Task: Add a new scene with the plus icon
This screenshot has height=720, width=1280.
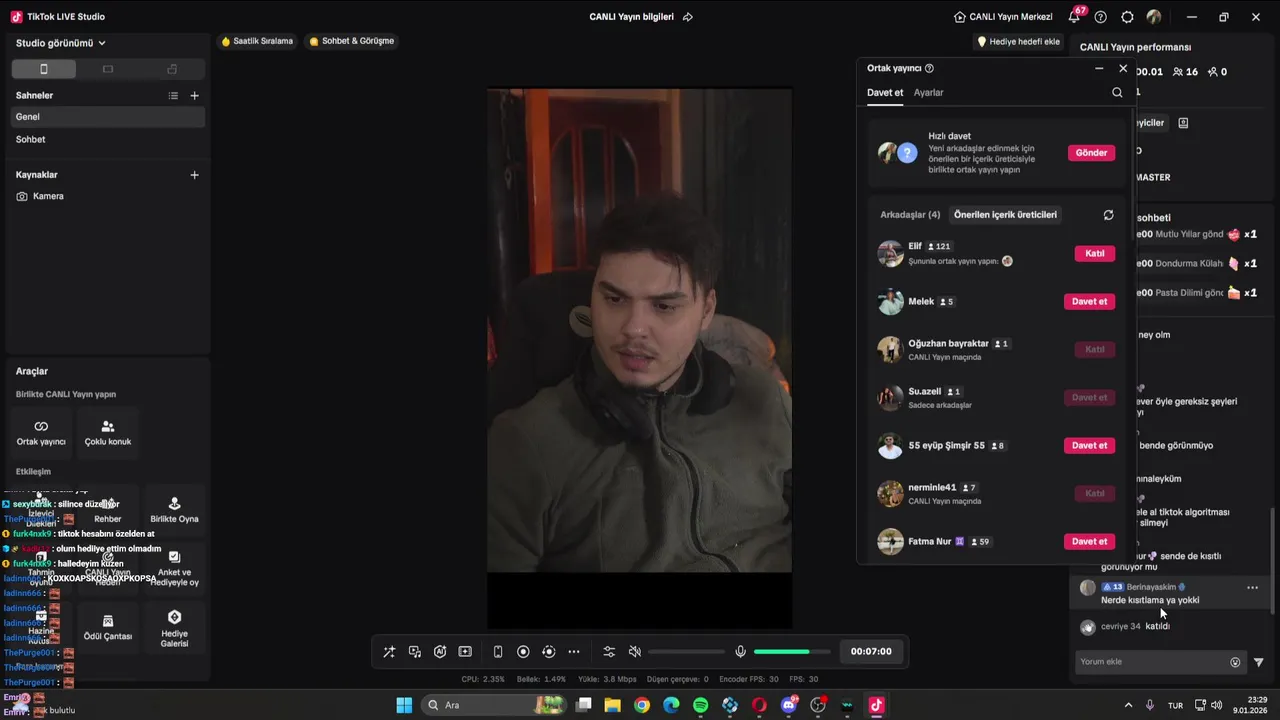Action: click(194, 96)
